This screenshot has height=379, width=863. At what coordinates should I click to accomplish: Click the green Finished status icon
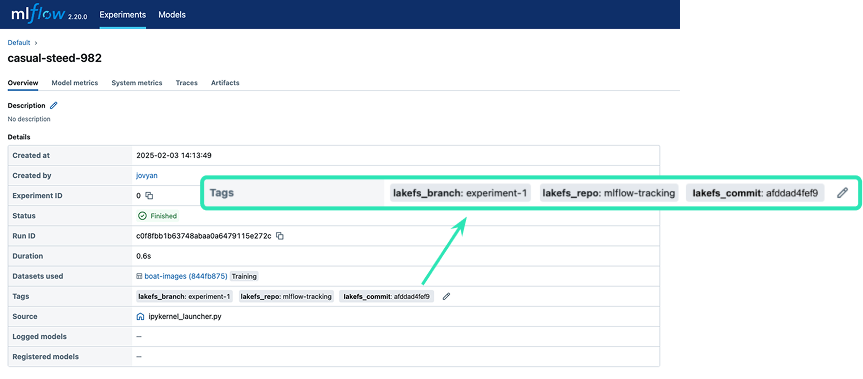click(x=142, y=216)
